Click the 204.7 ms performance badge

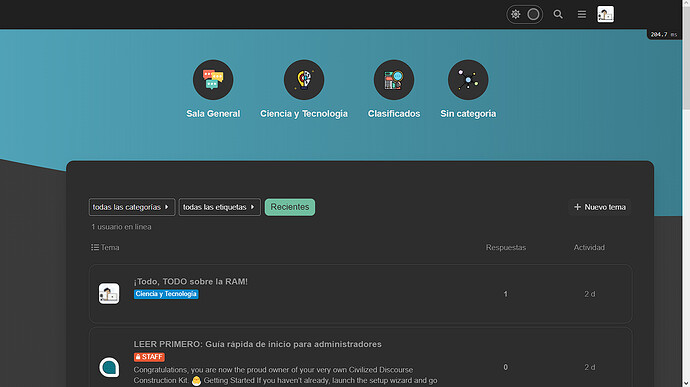tap(664, 34)
